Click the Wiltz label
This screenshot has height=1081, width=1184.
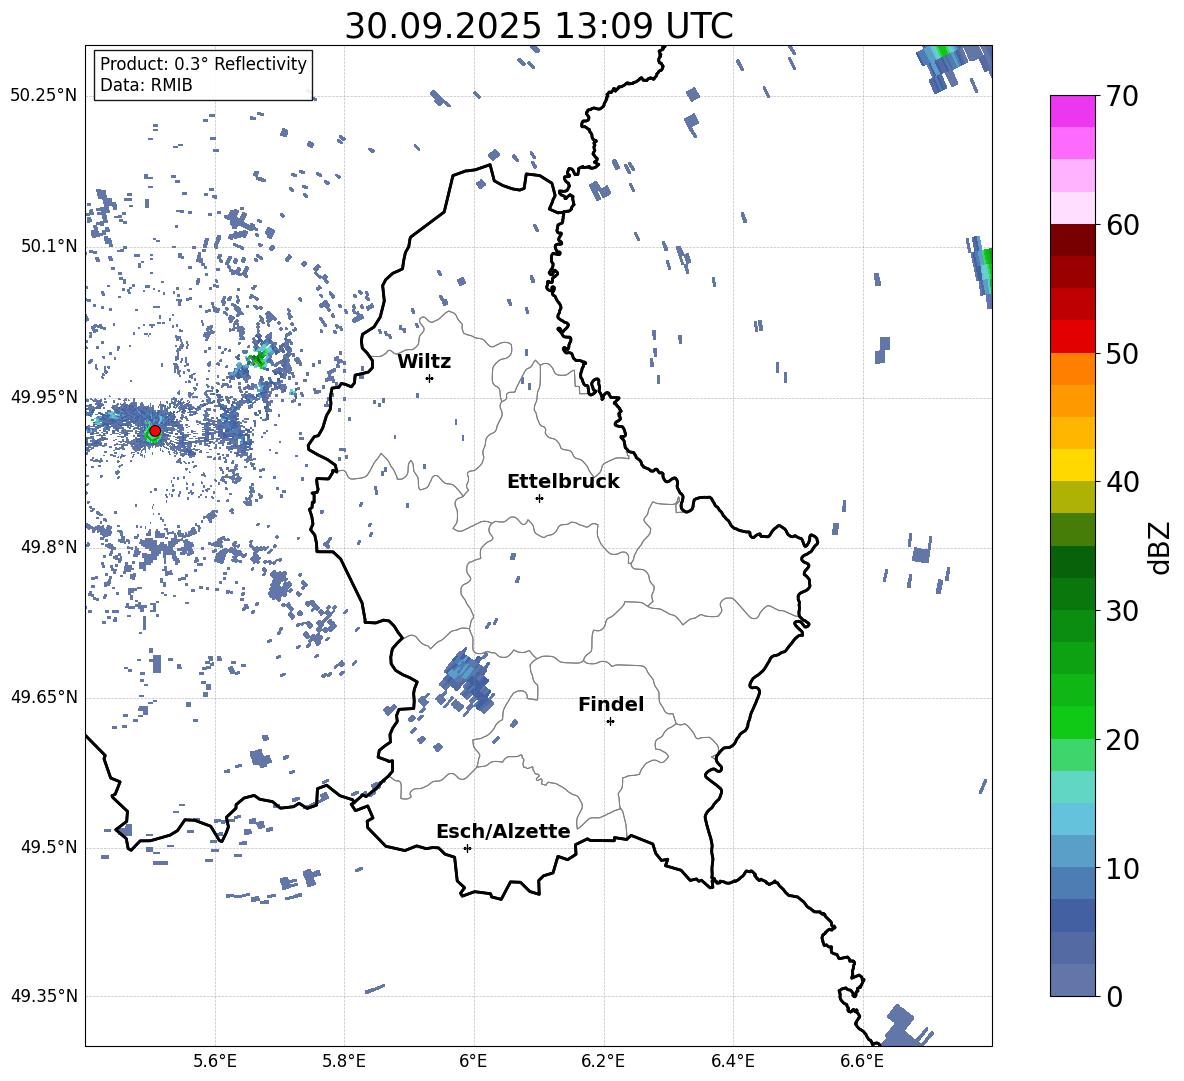click(424, 362)
